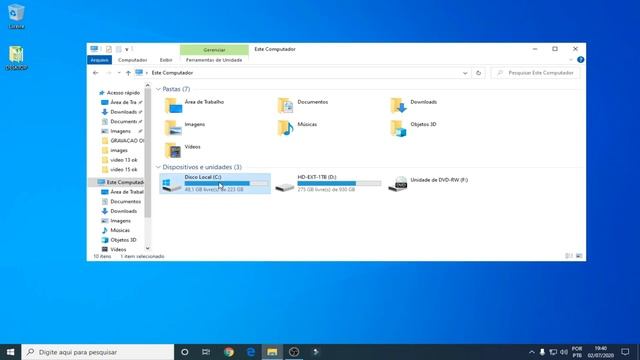Viewport: 640px width, 360px height.
Task: Open the recent locations dropdown arrow
Action: point(119,73)
